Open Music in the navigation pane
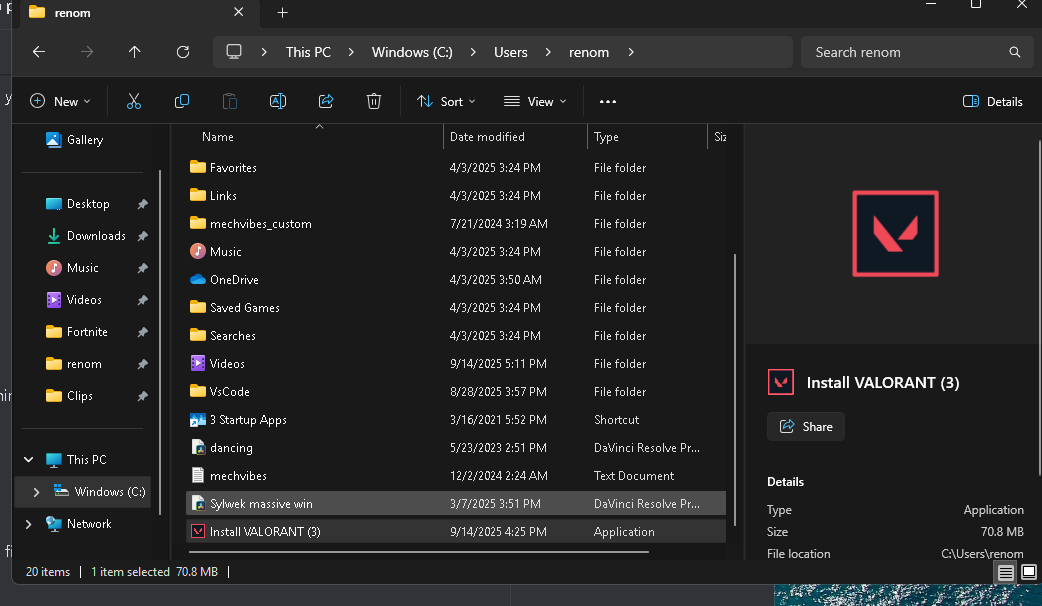This screenshot has width=1042, height=606. point(82,268)
